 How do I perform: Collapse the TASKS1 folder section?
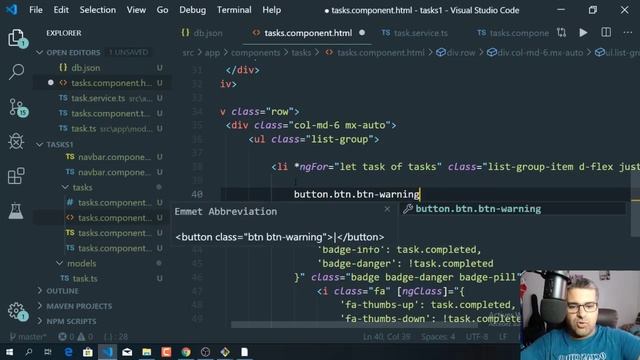coord(59,144)
